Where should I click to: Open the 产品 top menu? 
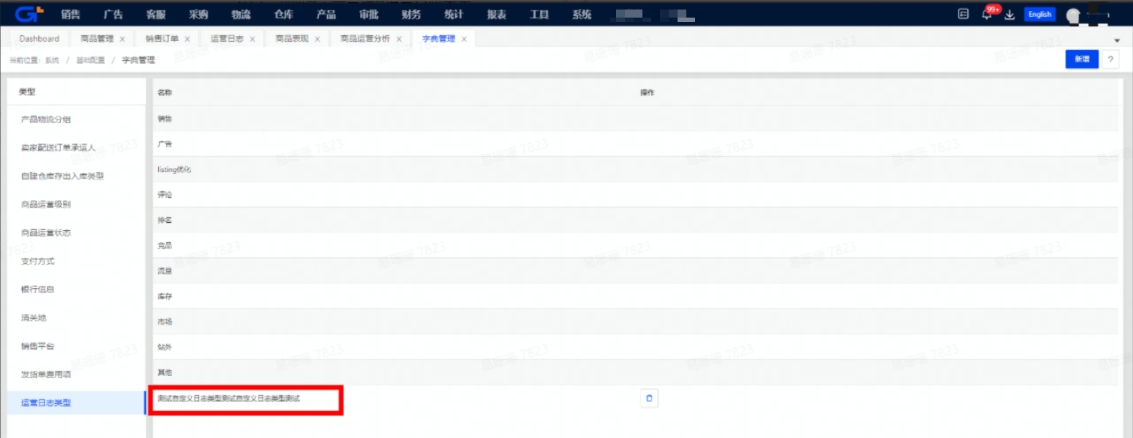click(x=326, y=14)
